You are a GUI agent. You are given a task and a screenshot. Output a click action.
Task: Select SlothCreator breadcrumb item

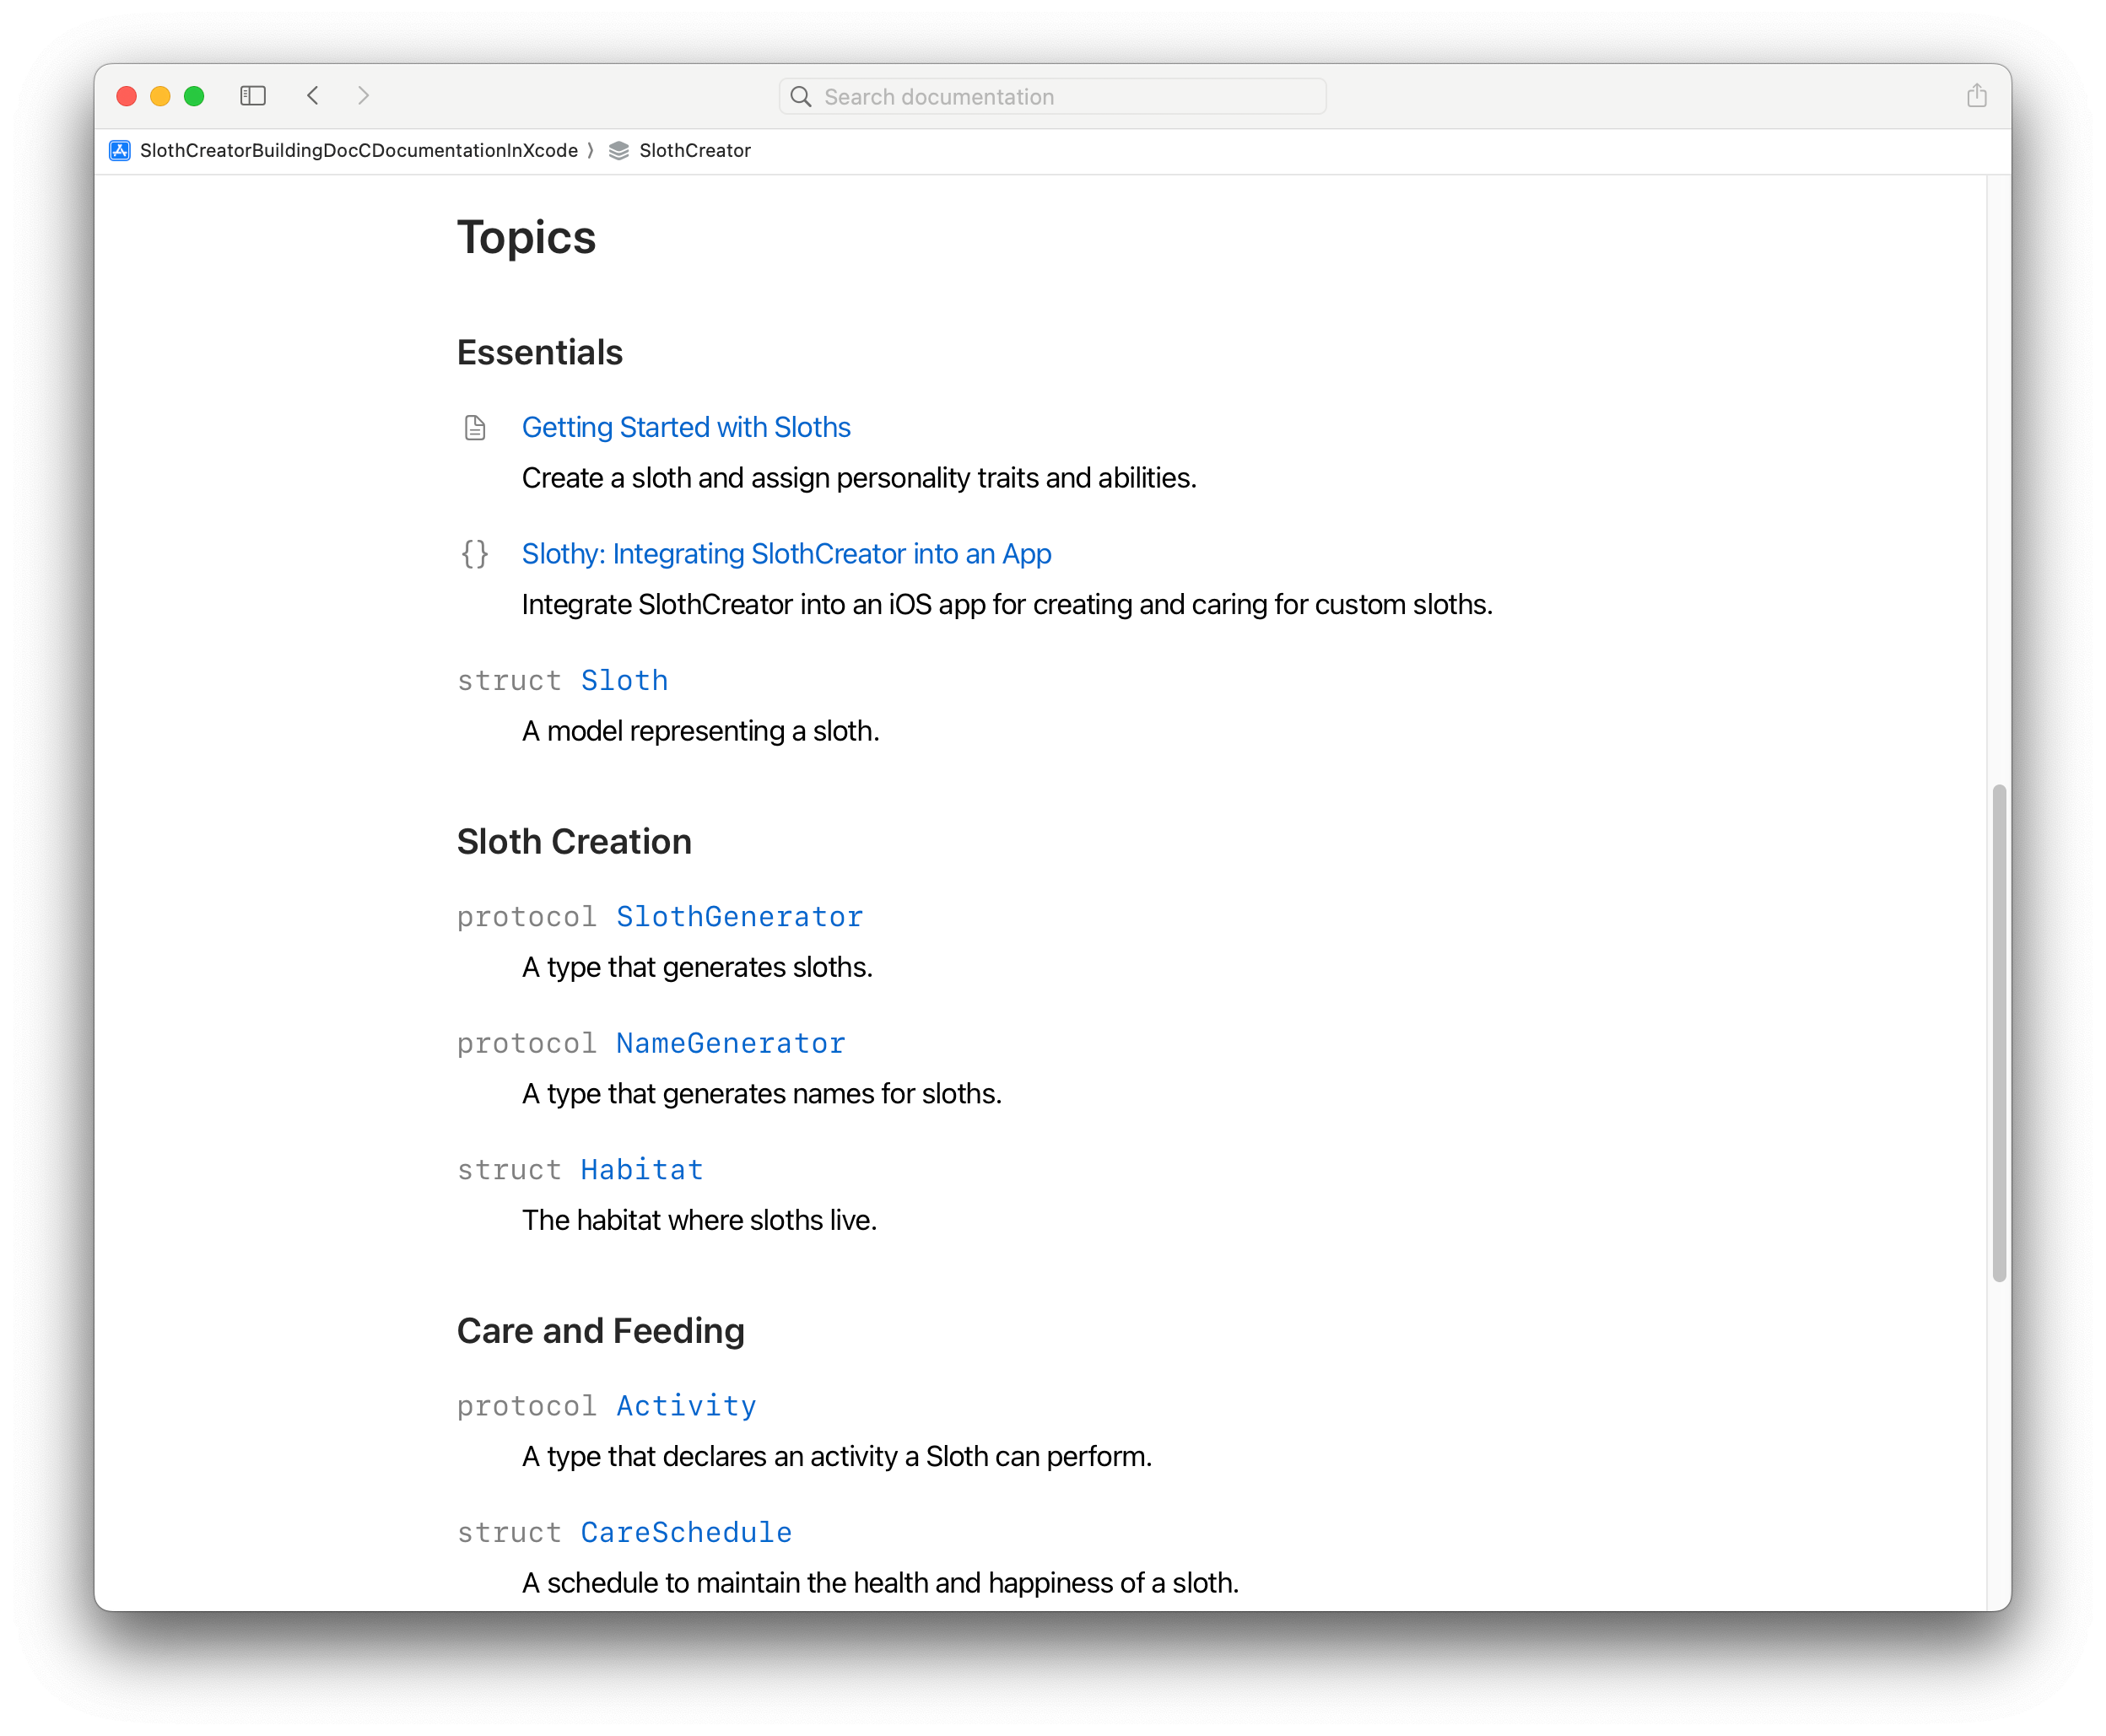pos(694,151)
